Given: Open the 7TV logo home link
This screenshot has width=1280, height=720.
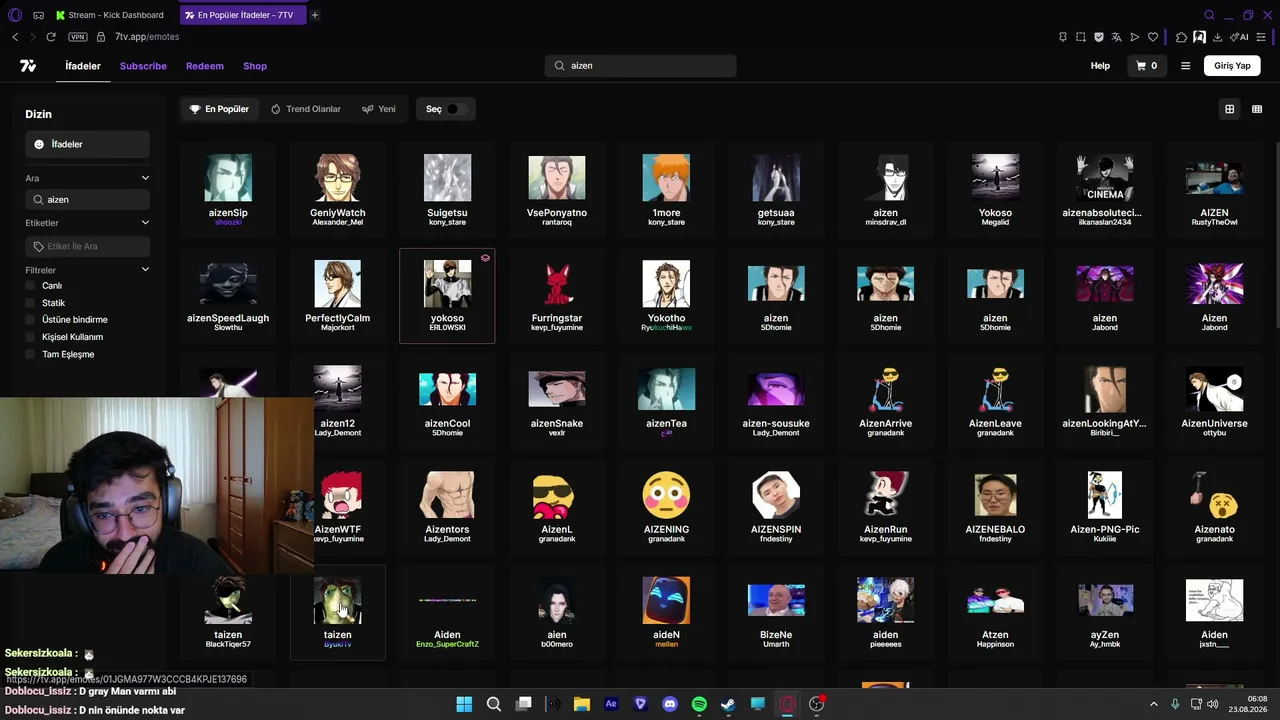Looking at the screenshot, I should click(x=28, y=66).
